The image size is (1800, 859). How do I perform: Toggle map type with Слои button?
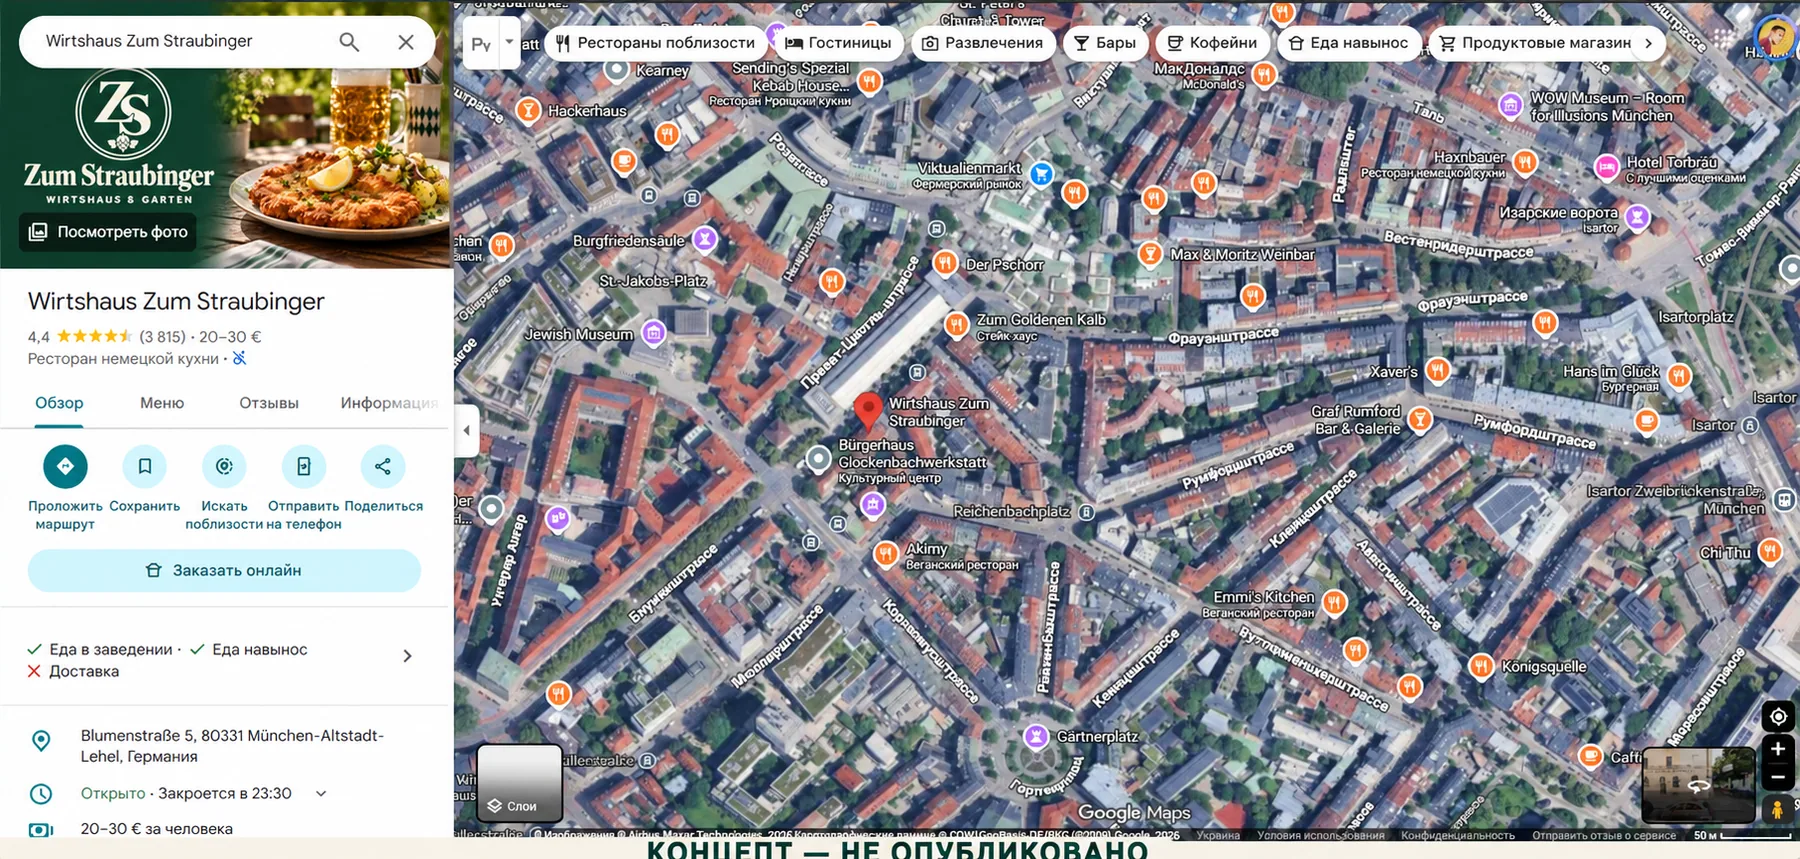pyautogui.click(x=519, y=782)
